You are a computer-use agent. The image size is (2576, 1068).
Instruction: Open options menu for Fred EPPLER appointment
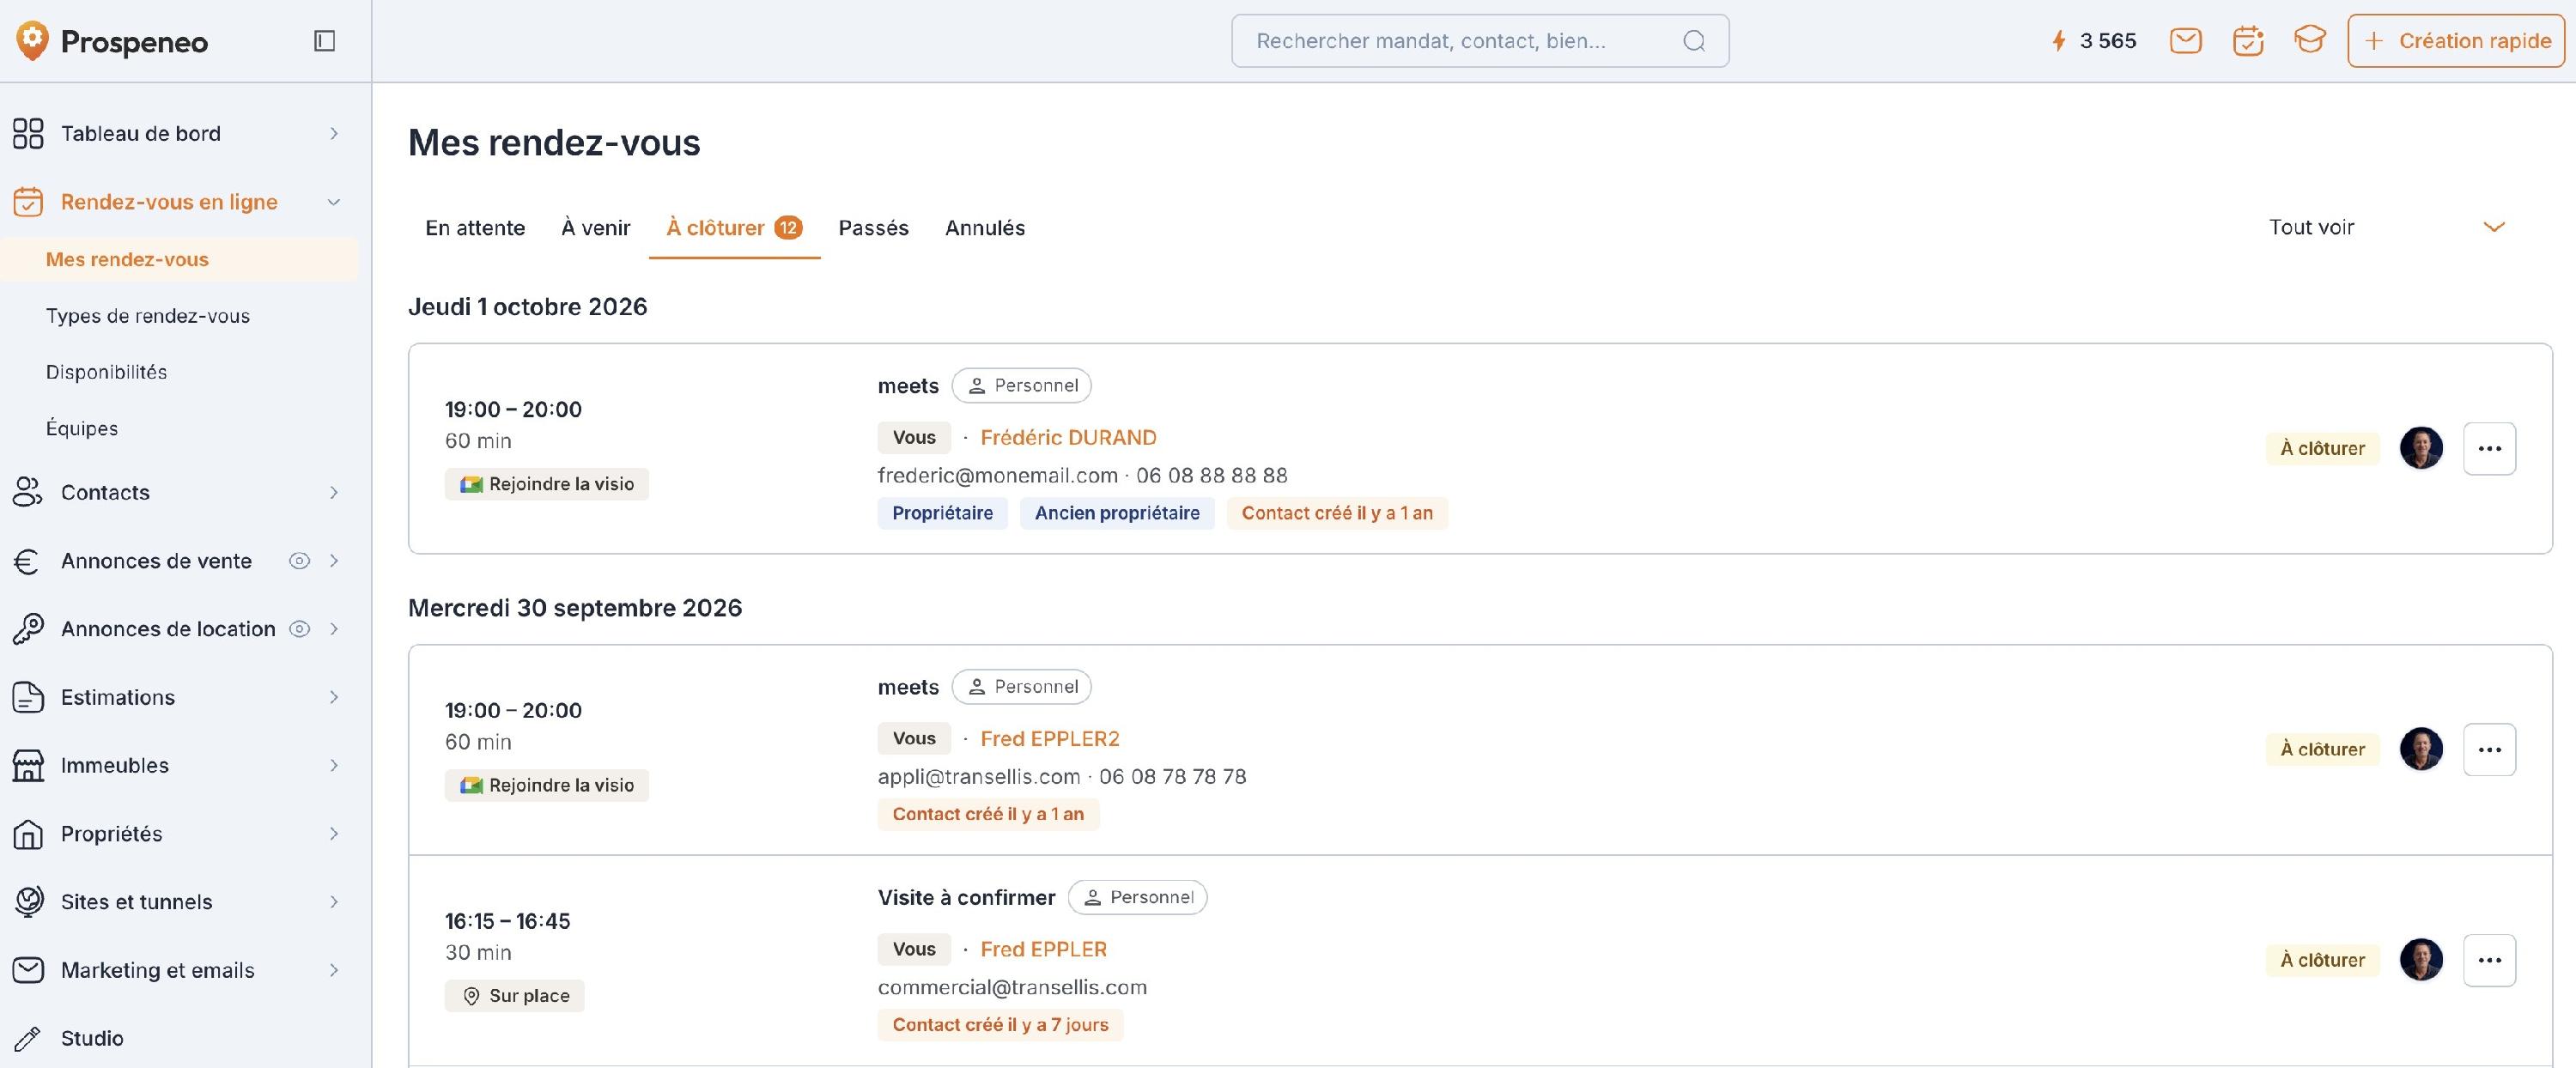[2490, 960]
